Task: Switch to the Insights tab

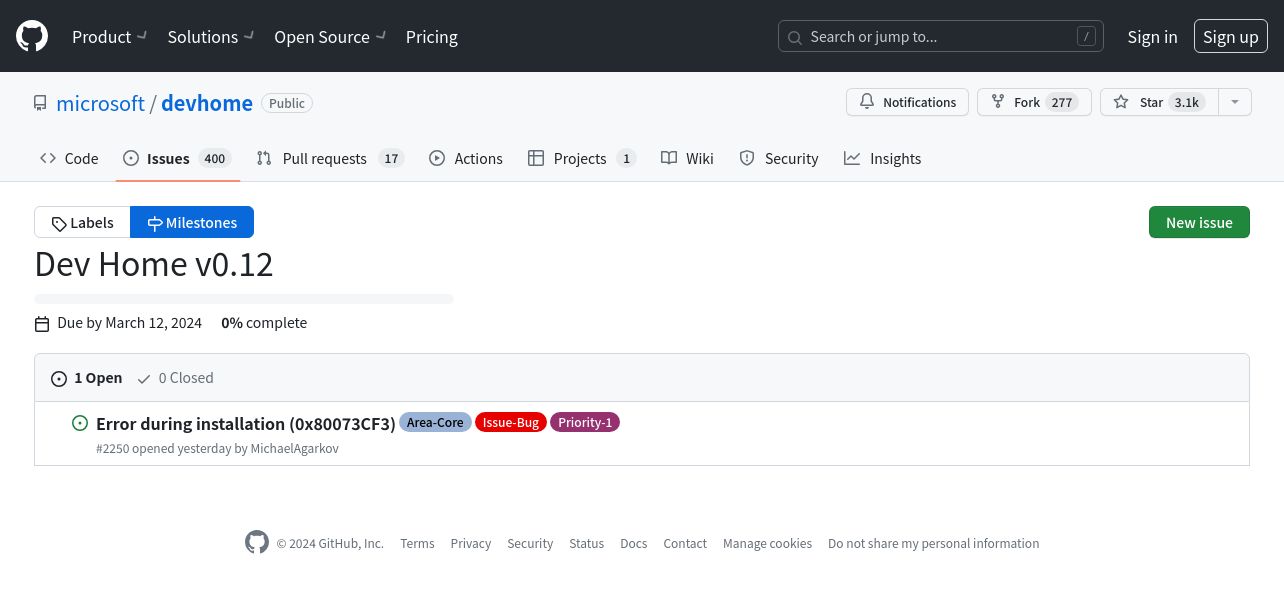Action: point(883,158)
